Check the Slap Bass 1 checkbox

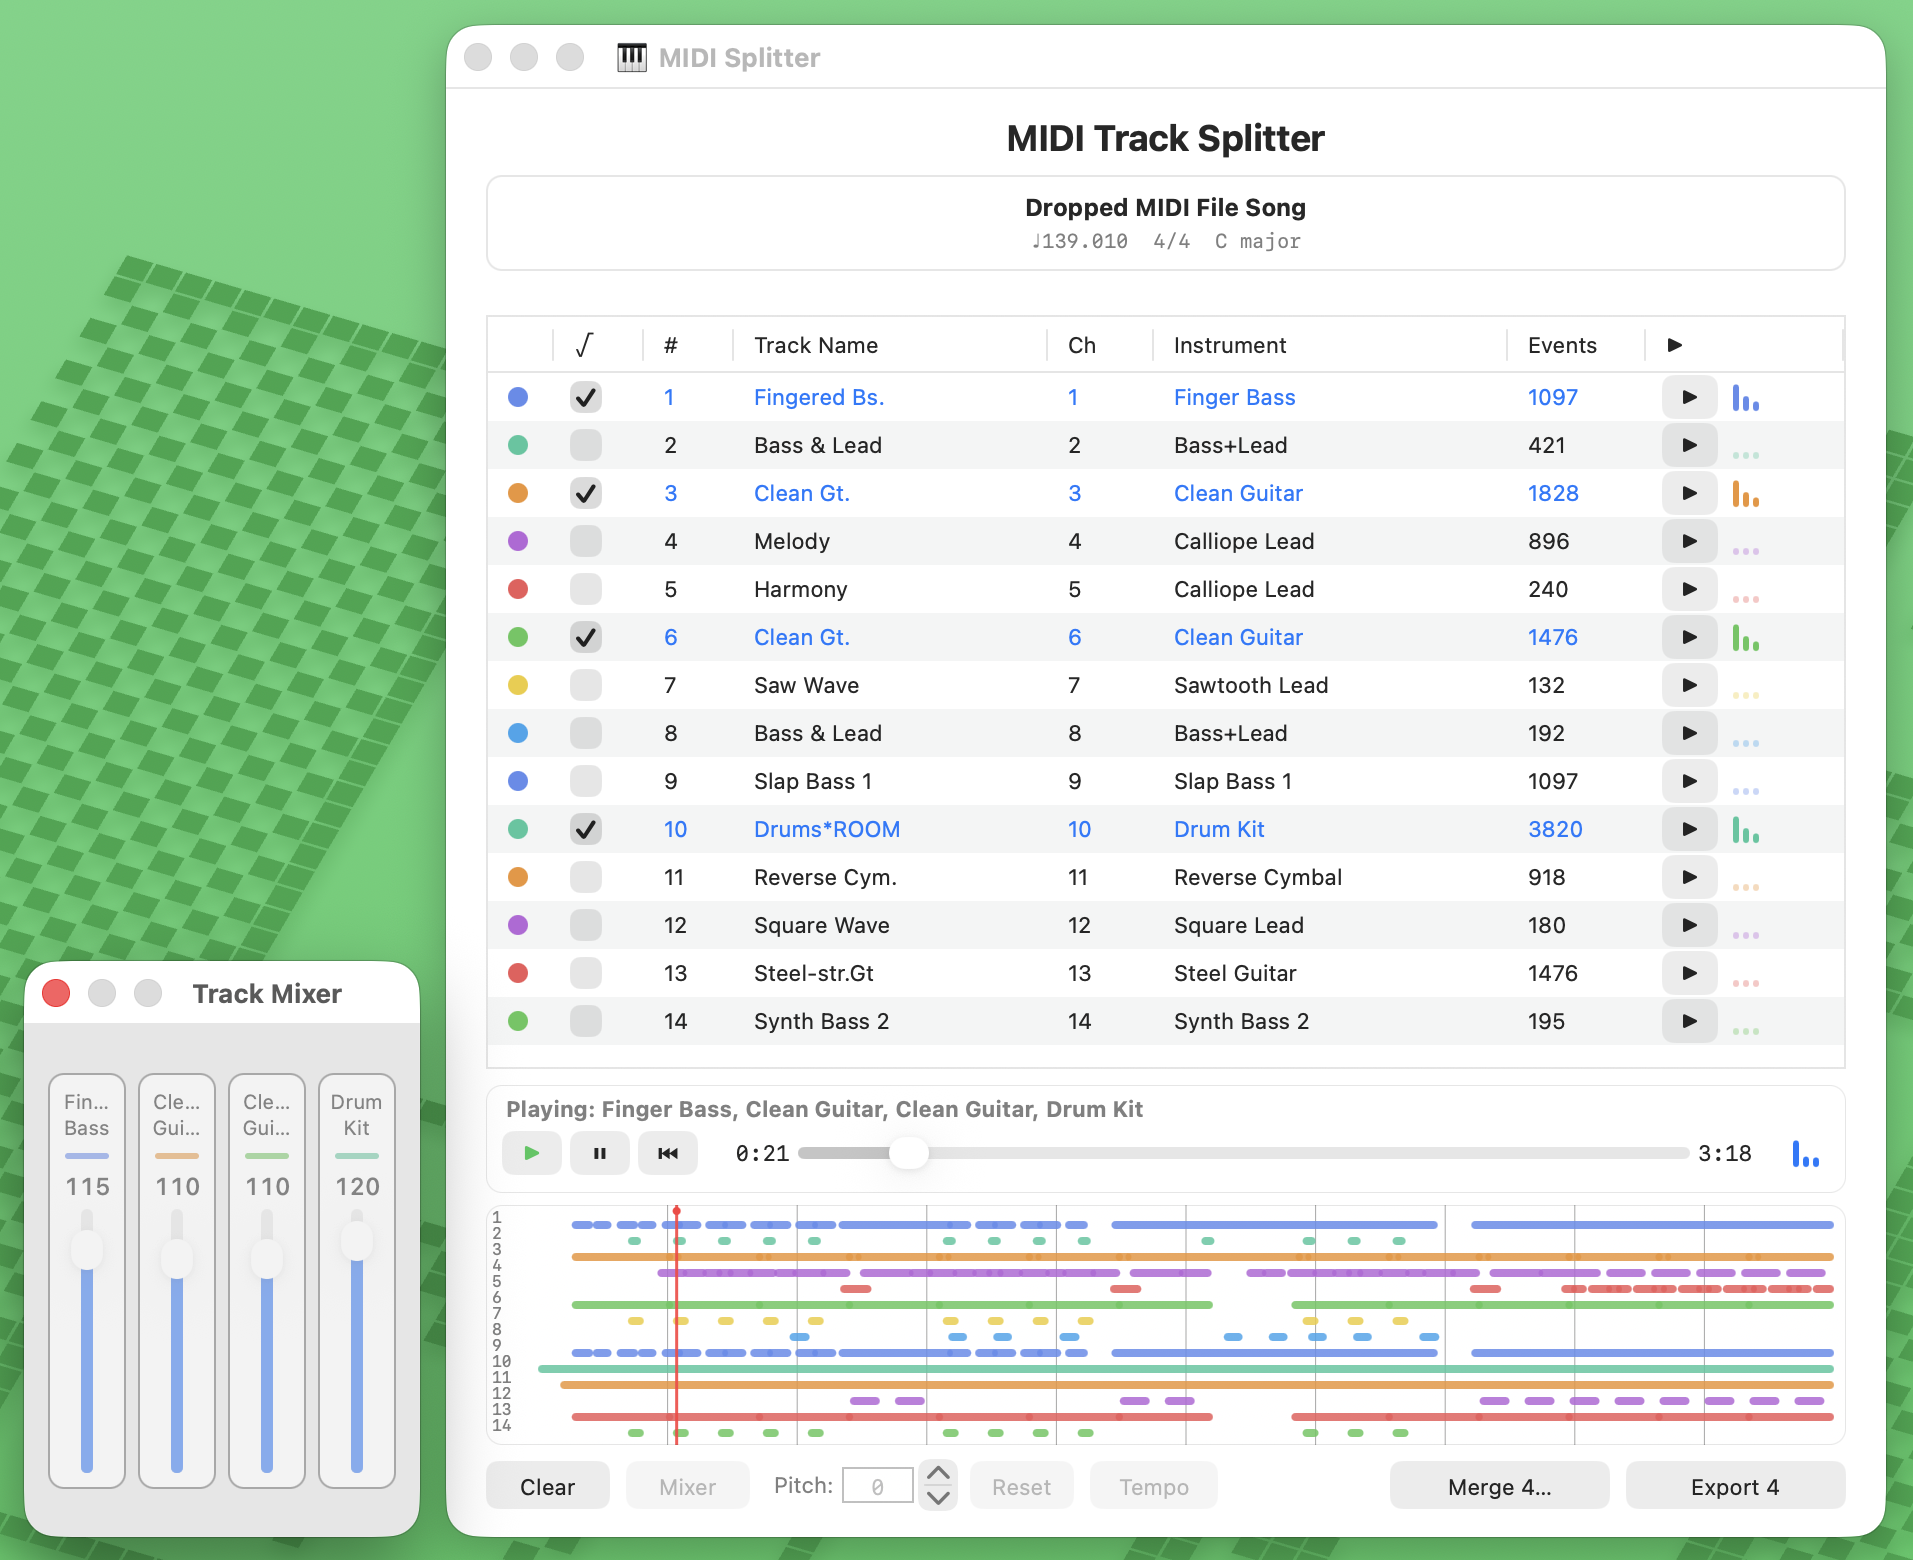pos(586,781)
